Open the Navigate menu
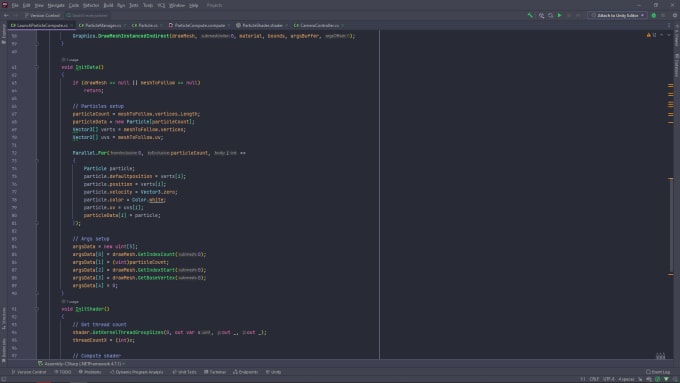The height and width of the screenshot is (383, 680). click(56, 5)
